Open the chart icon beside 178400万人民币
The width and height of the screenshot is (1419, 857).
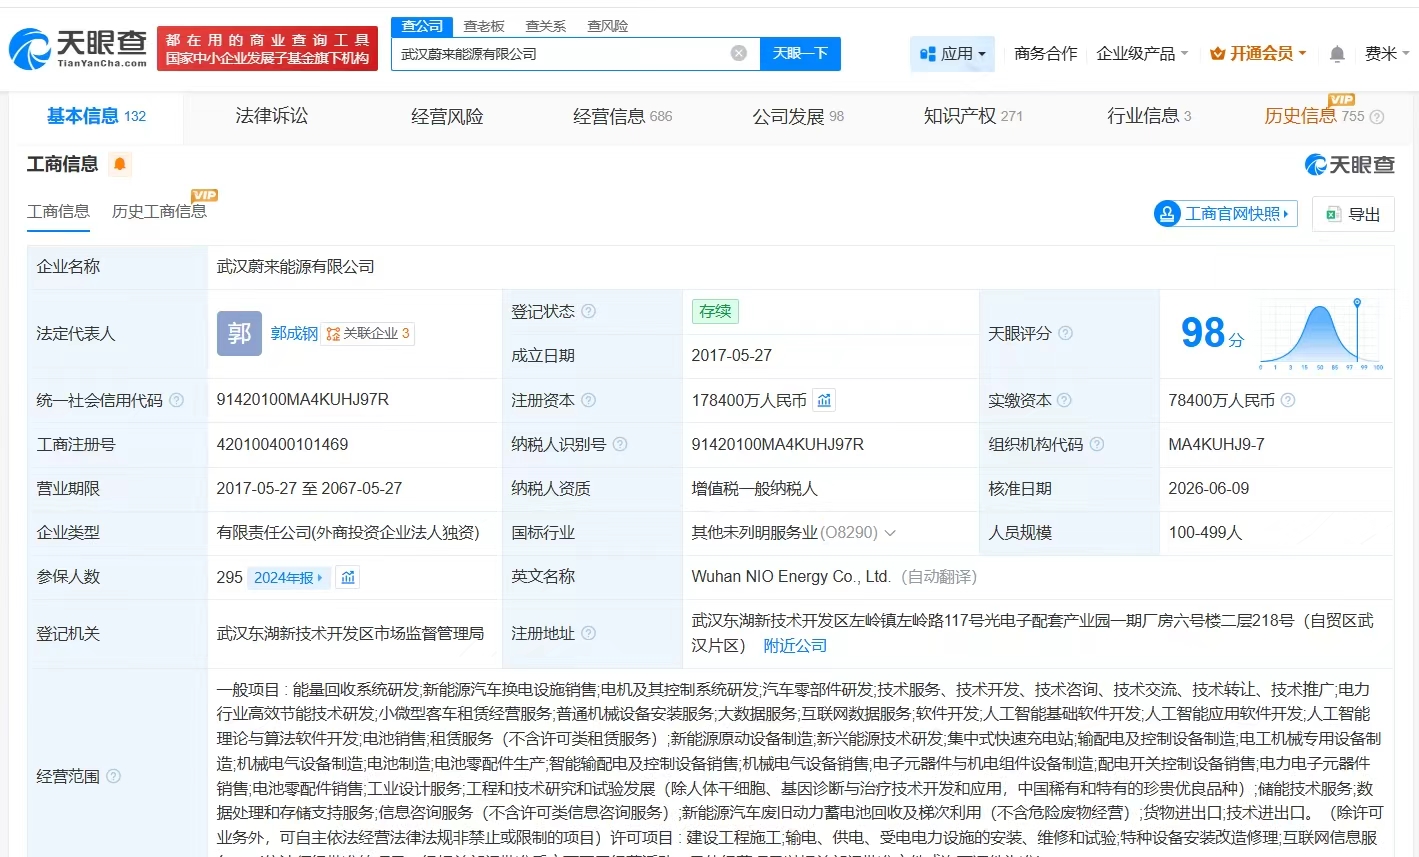pos(824,400)
